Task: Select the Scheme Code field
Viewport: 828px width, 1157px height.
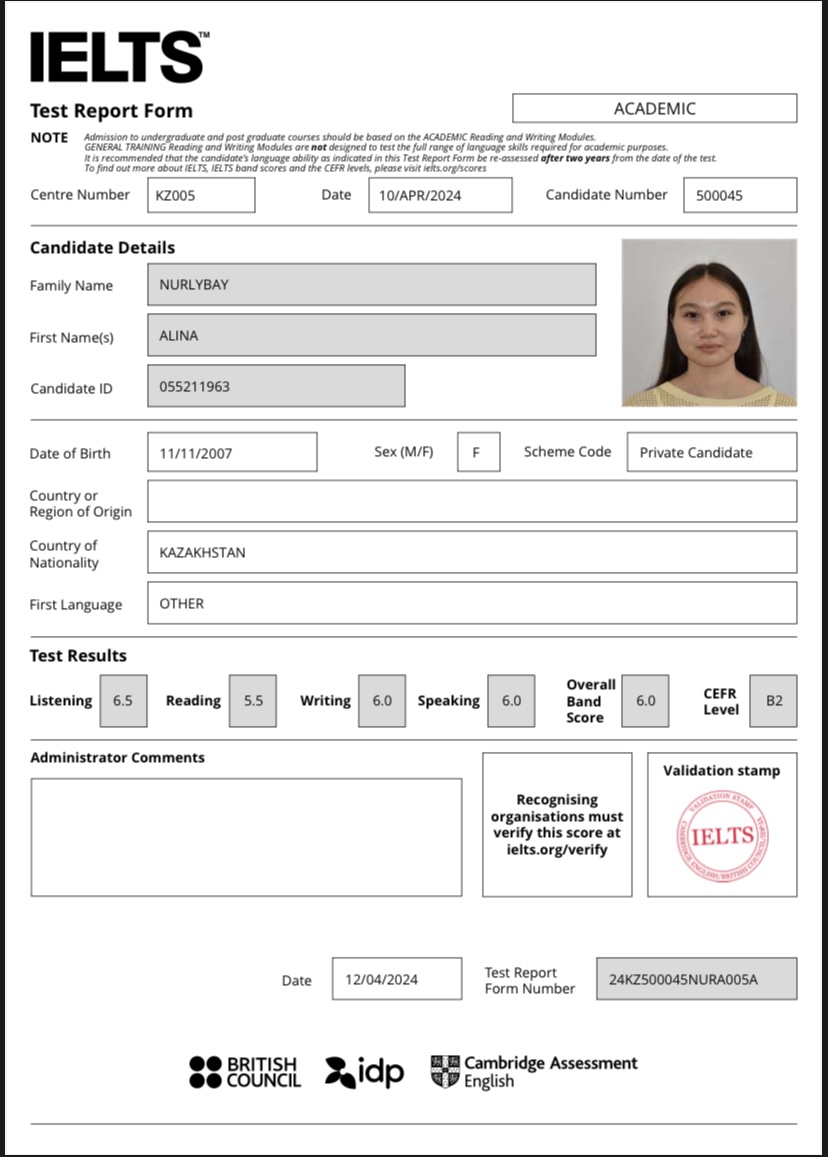Action: [711, 452]
